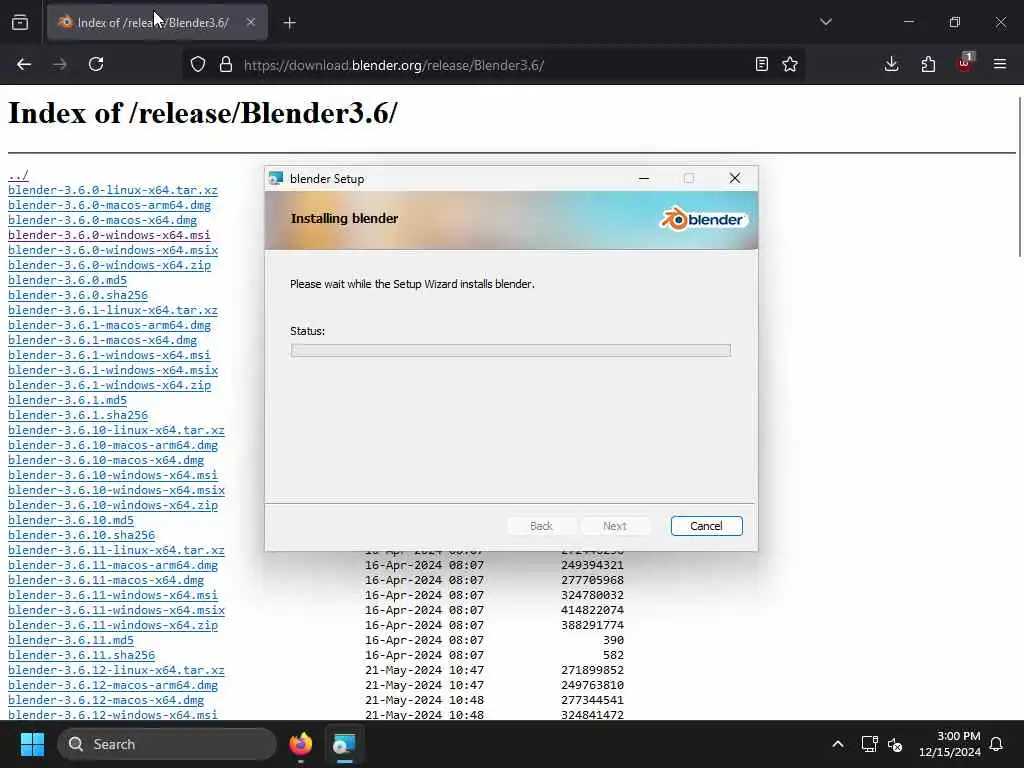
Task: Open a new tab with plus button
Action: 289,23
